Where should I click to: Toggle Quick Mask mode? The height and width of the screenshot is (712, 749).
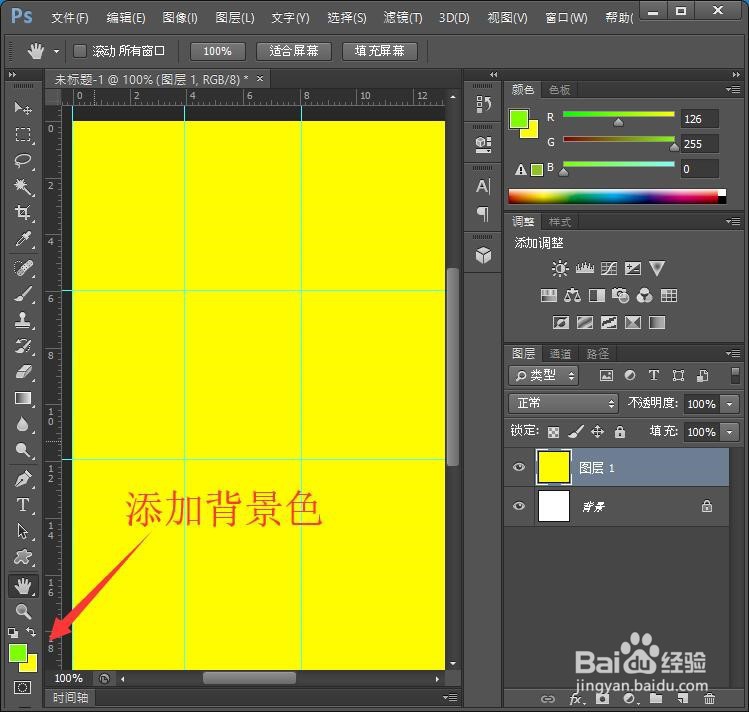(x=22, y=688)
